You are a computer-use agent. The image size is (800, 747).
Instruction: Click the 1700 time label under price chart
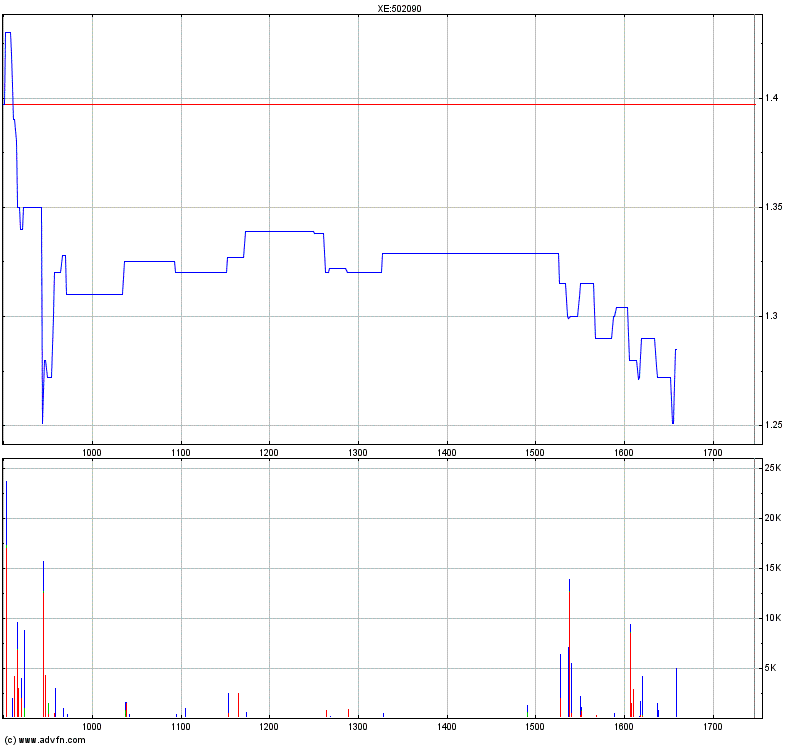click(713, 453)
